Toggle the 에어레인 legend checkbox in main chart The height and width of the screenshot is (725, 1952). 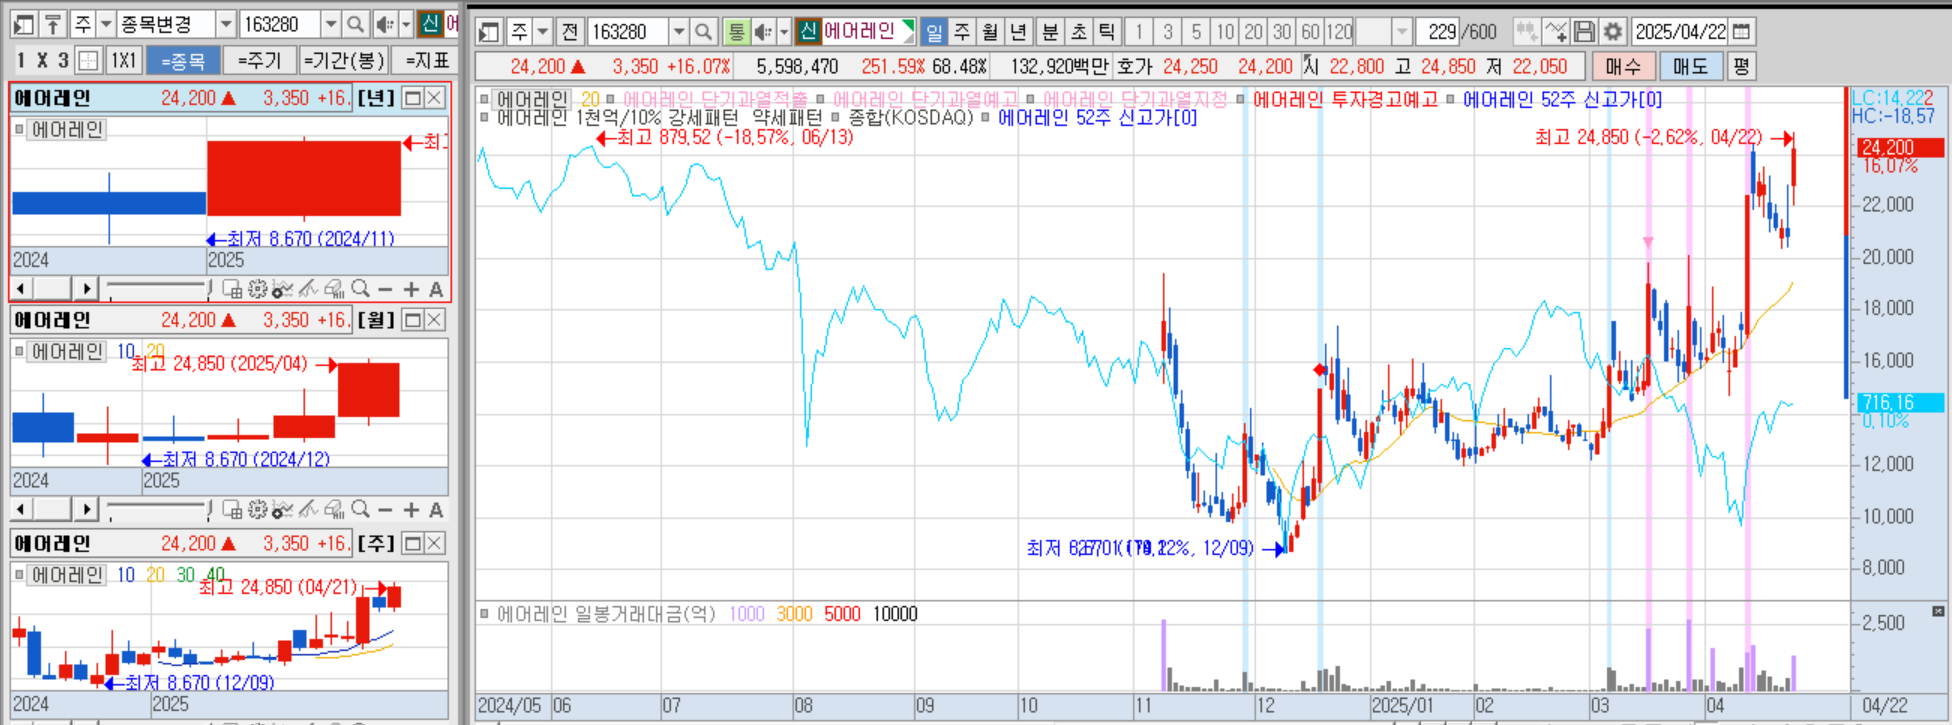(x=485, y=99)
